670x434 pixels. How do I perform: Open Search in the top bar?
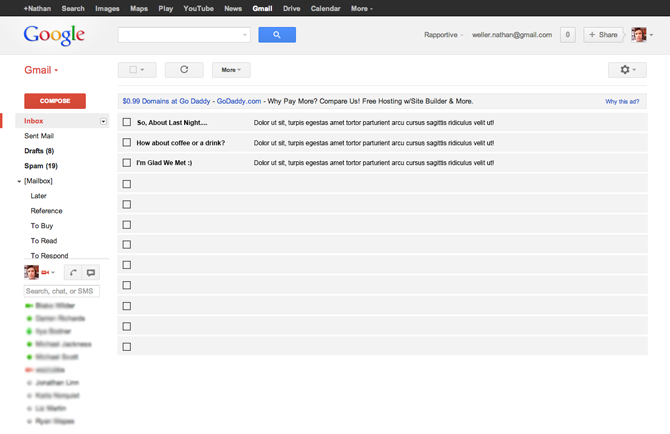coord(73,8)
